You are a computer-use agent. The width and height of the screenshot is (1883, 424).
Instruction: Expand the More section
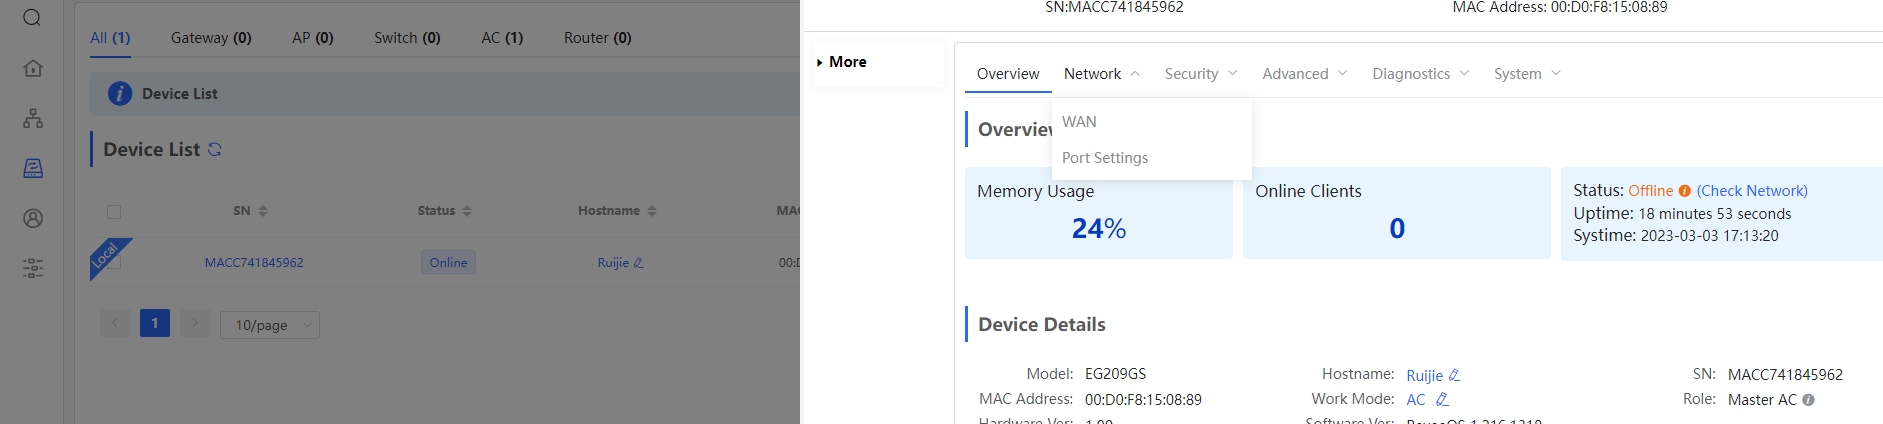(x=841, y=62)
